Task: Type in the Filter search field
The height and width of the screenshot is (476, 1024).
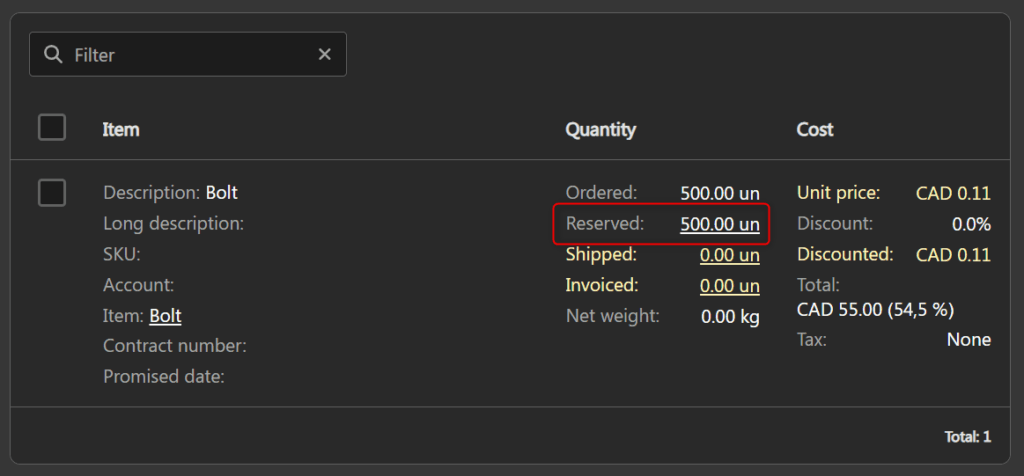Action: 190,54
